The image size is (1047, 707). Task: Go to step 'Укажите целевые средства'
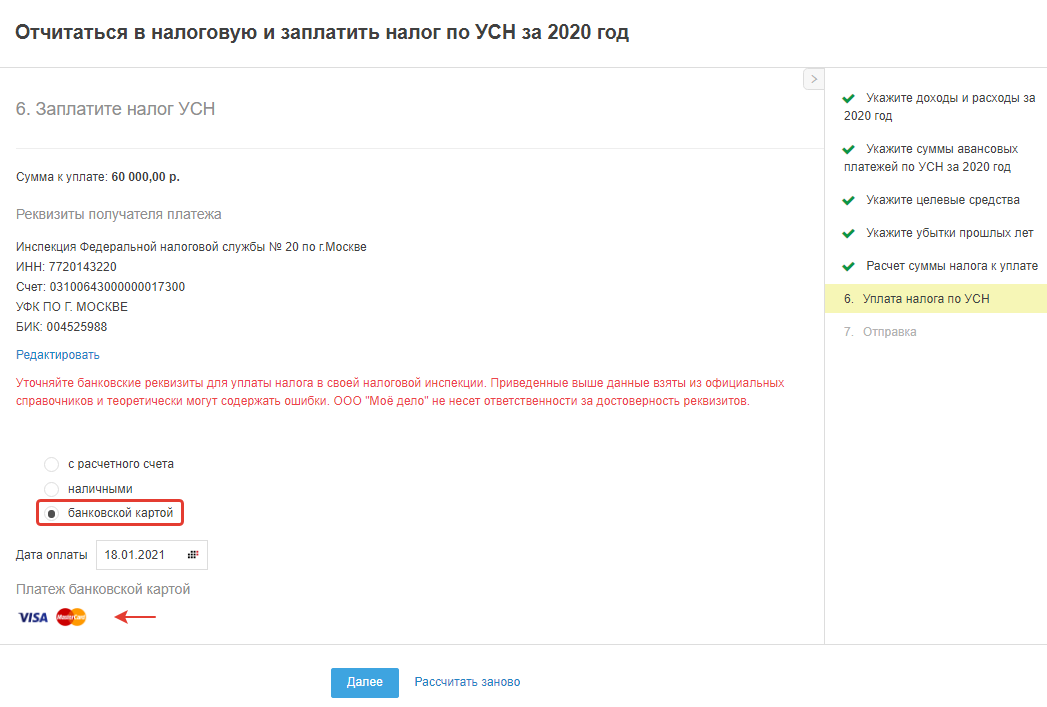coord(943,200)
